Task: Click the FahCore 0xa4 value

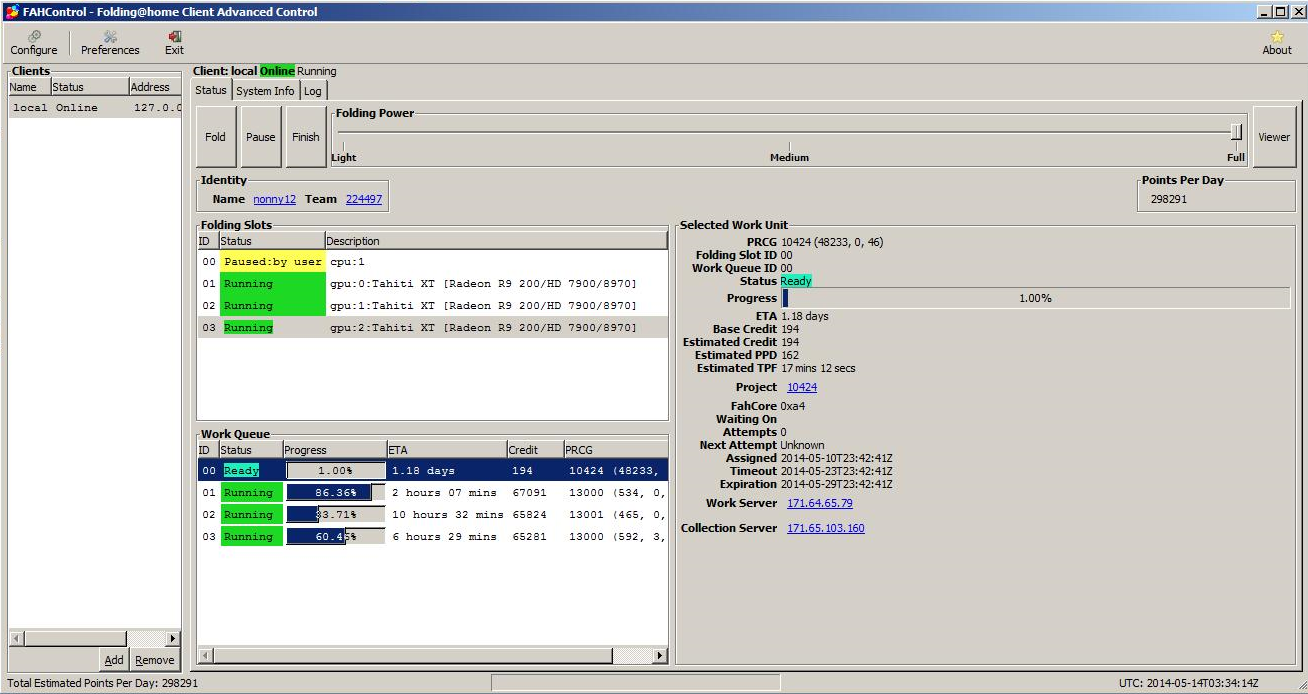Action: (793, 406)
